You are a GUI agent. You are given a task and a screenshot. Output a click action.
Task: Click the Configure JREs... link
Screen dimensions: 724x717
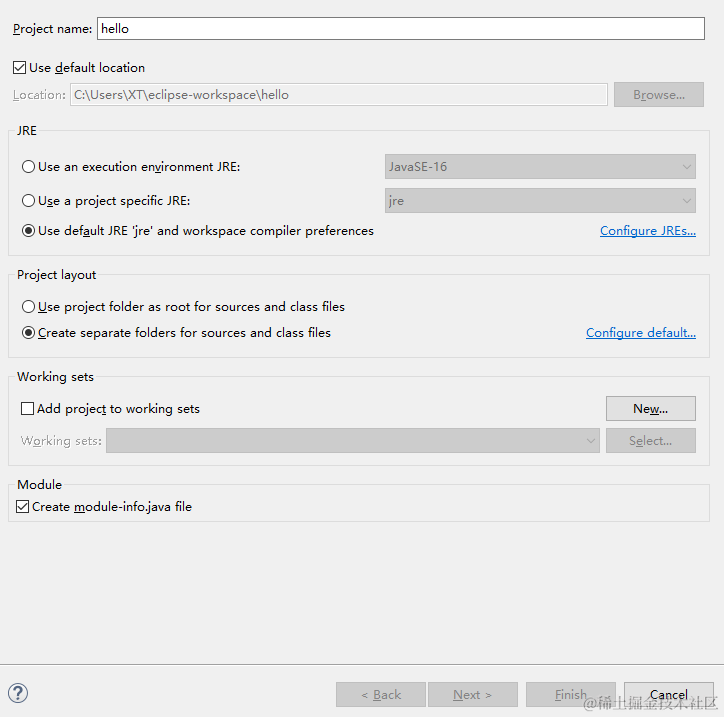(x=648, y=231)
